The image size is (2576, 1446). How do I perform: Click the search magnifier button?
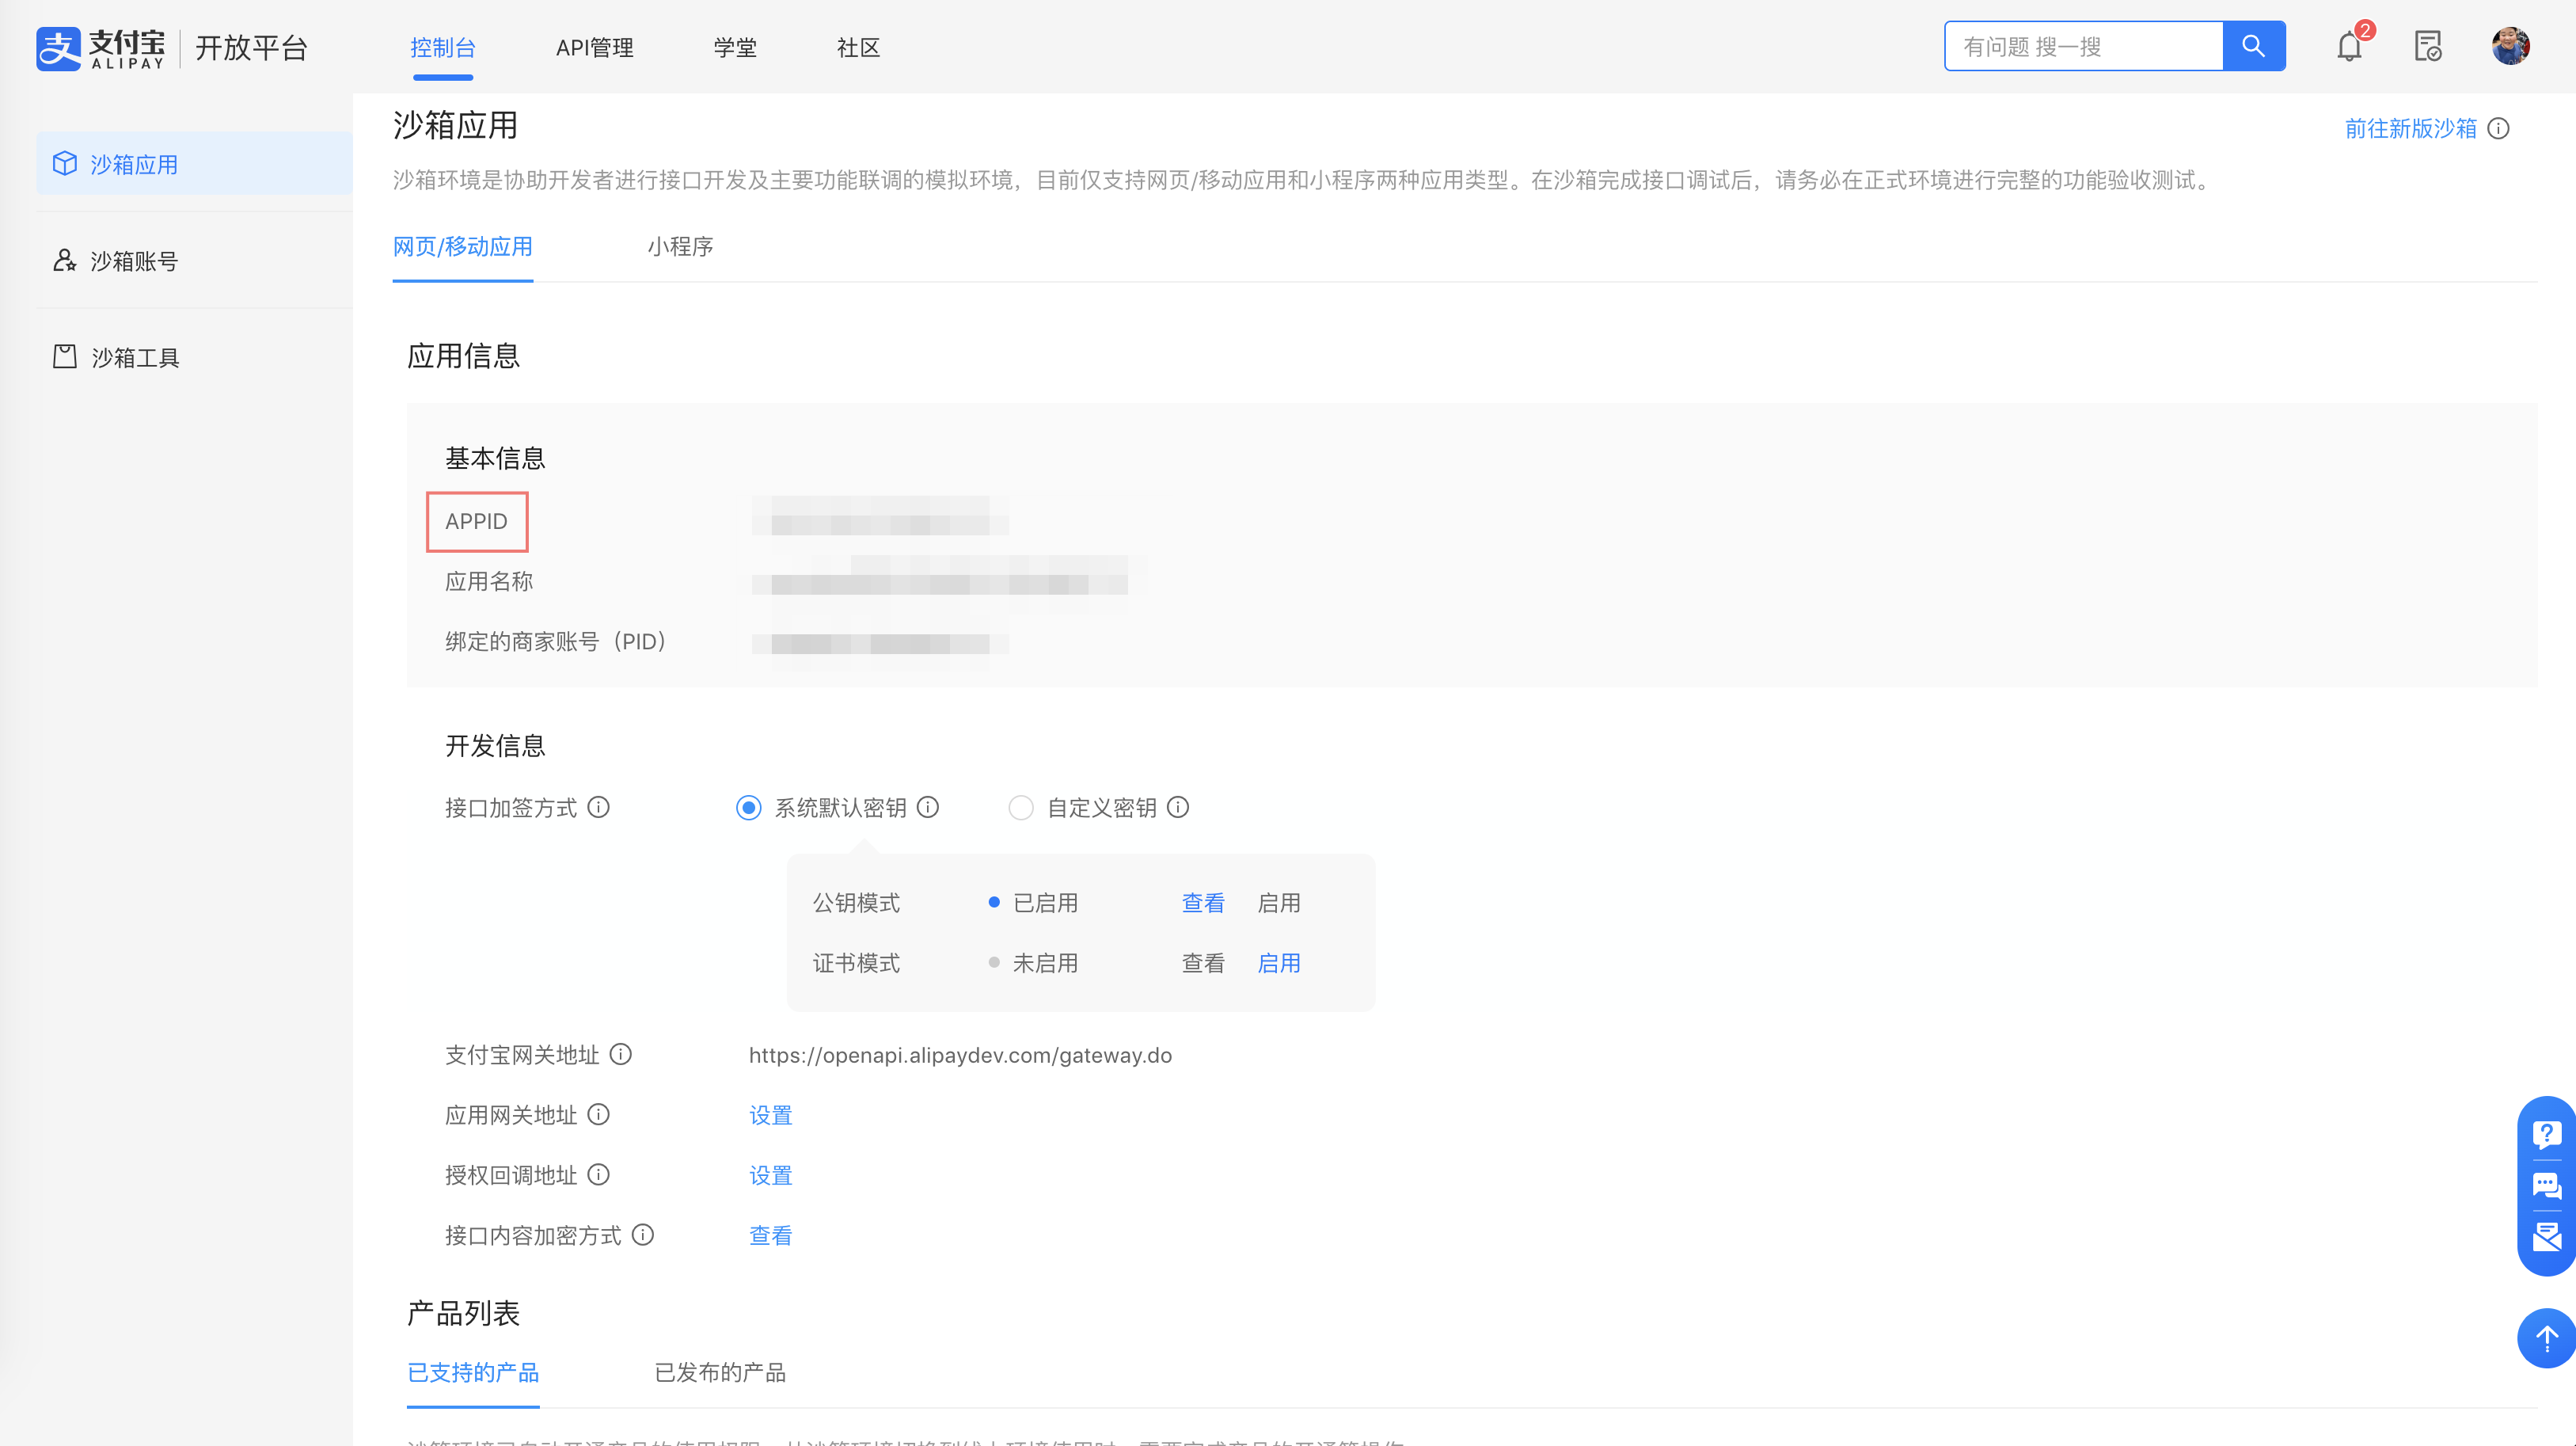pos(2253,46)
